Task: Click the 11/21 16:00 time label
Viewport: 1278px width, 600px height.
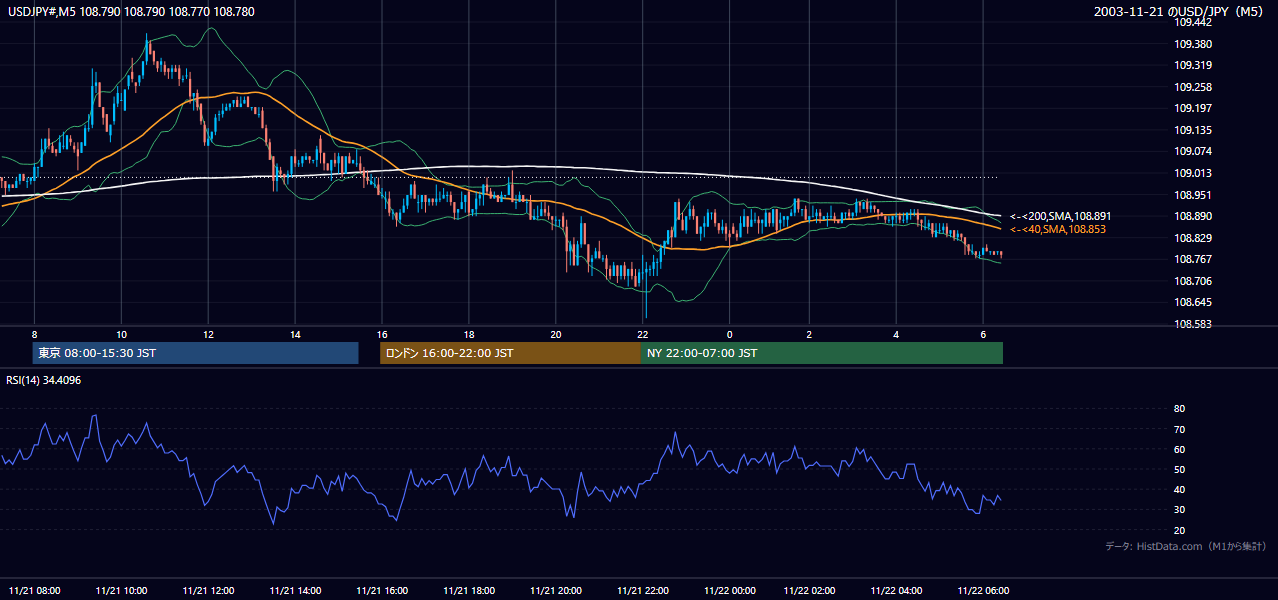Action: pyautogui.click(x=382, y=590)
